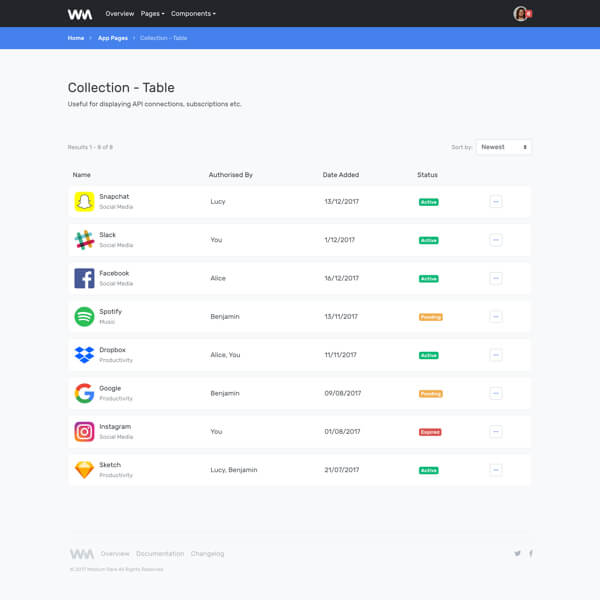Screen dimensions: 600x600
Task: Click the Instagram logo icon
Action: click(x=84, y=432)
